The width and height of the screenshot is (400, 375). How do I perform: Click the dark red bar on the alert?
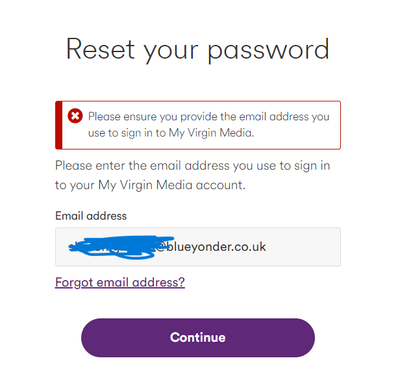click(x=59, y=125)
